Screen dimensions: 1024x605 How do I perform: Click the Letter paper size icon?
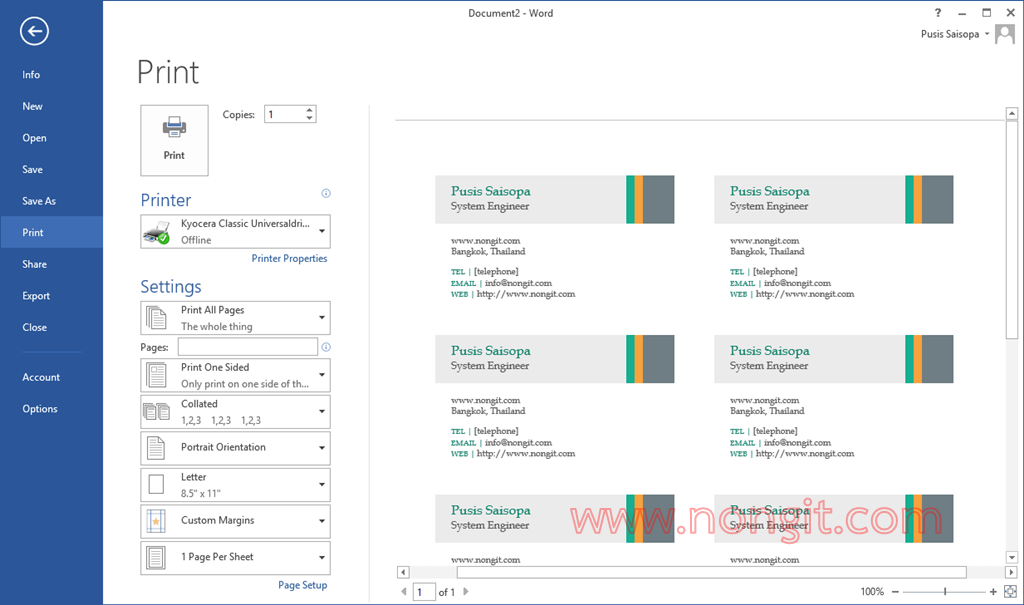click(x=156, y=485)
